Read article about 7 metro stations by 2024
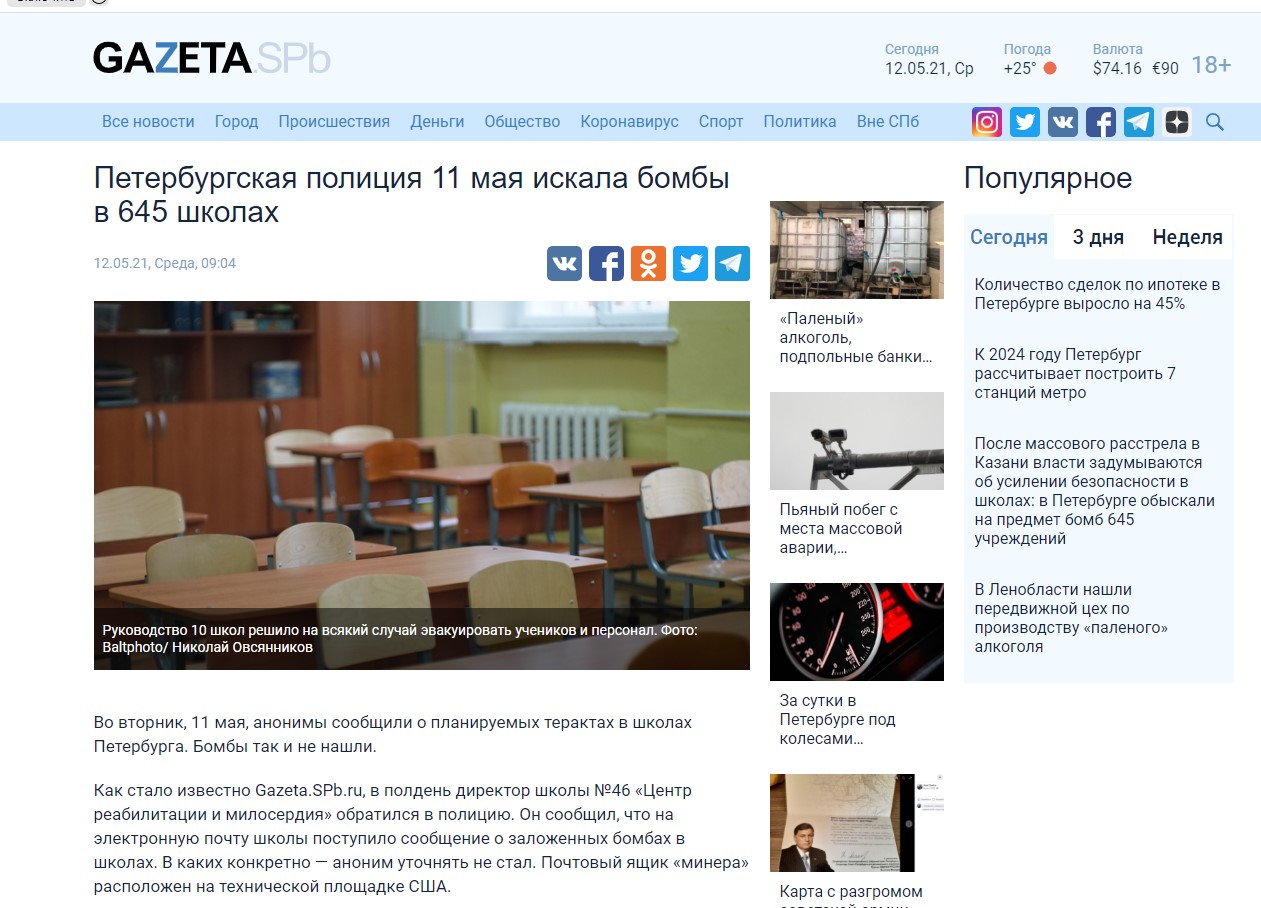The width and height of the screenshot is (1261, 908). coord(1075,374)
